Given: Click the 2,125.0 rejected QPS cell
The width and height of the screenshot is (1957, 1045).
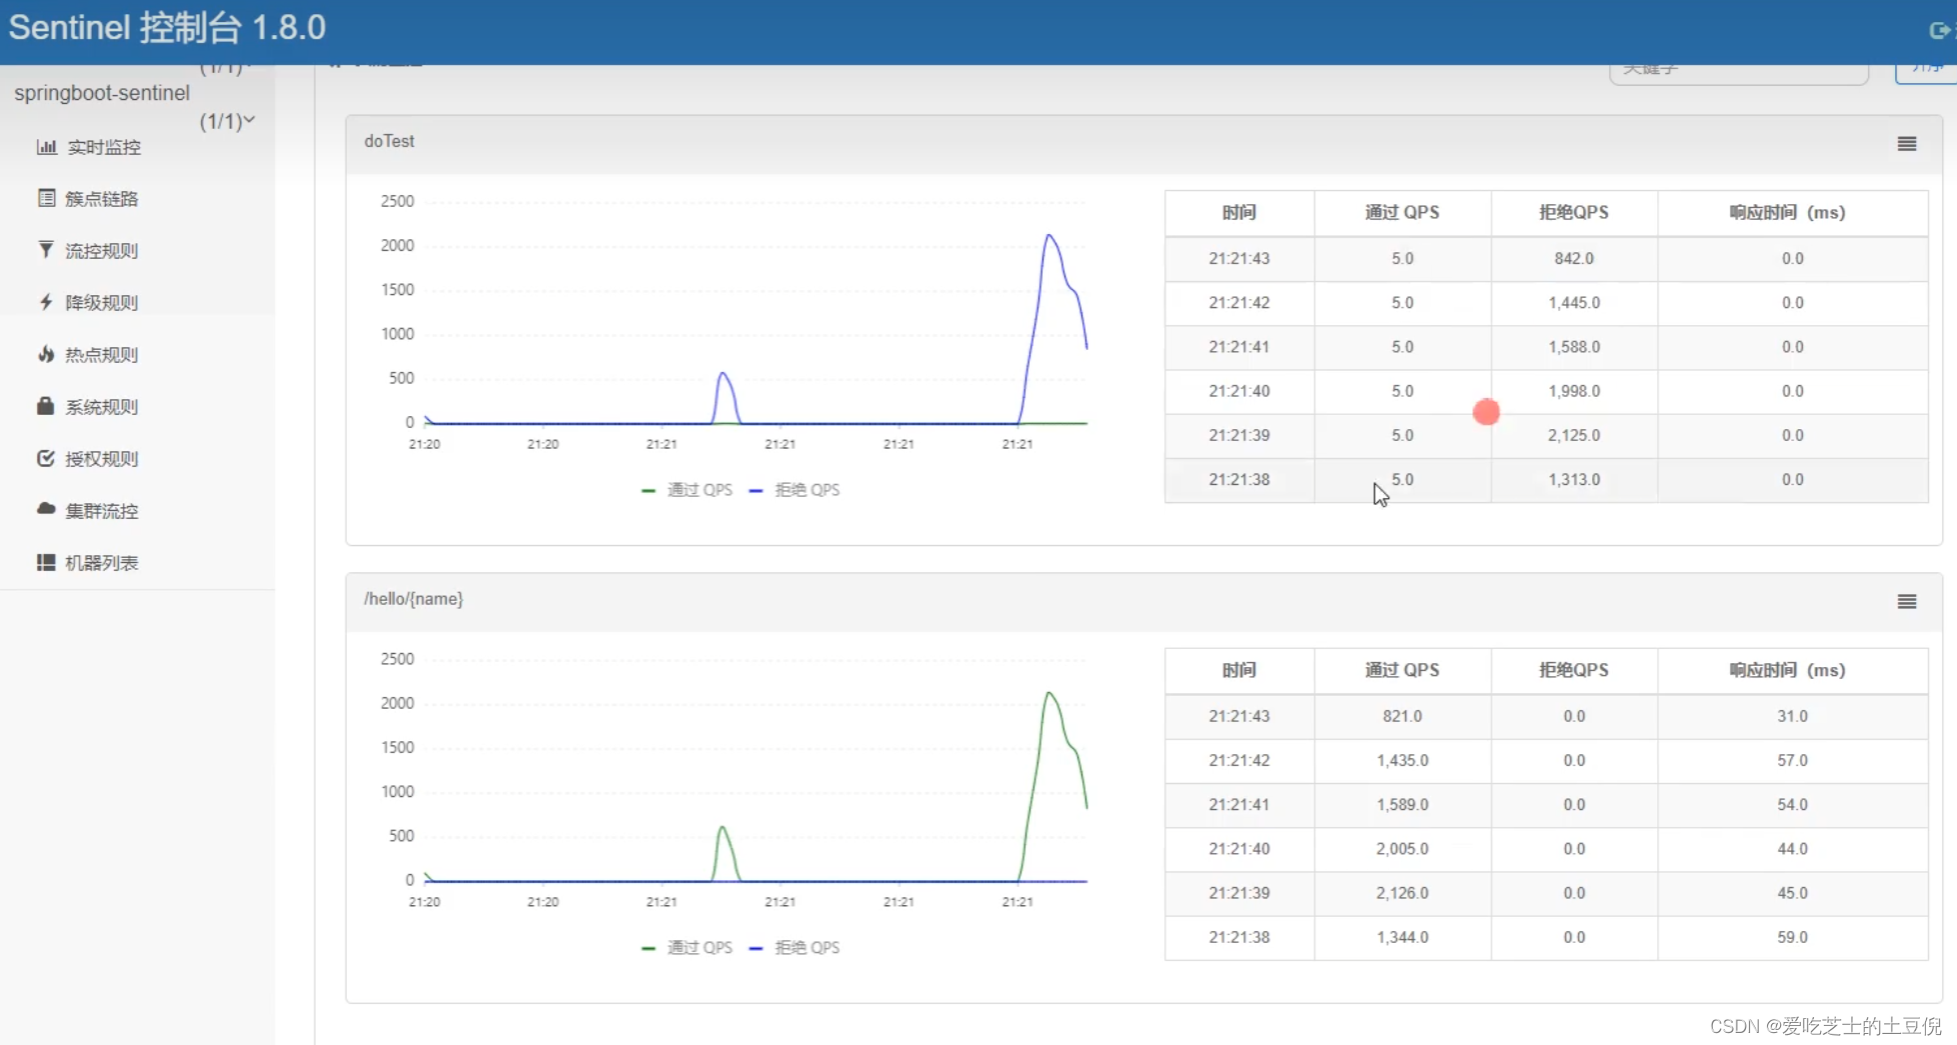Looking at the screenshot, I should coord(1574,435).
